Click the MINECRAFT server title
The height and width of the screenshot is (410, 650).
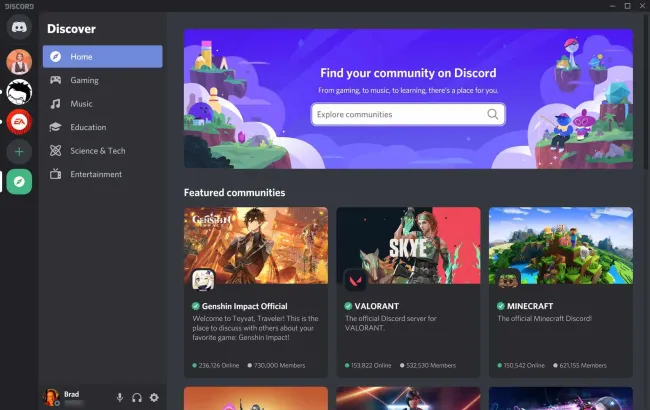(530, 306)
